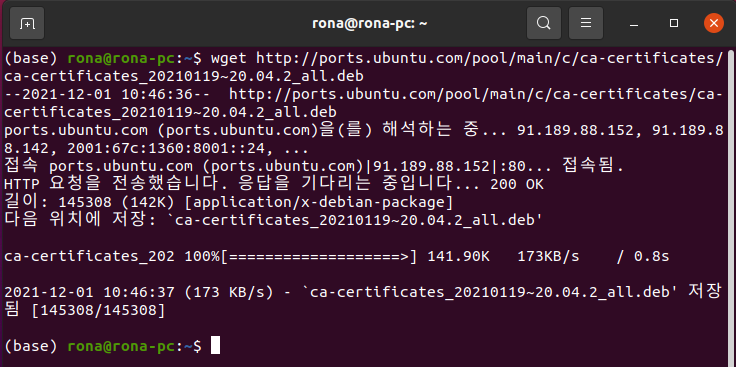Click the 100% download progress bar
The image size is (736, 367).
coord(300,257)
